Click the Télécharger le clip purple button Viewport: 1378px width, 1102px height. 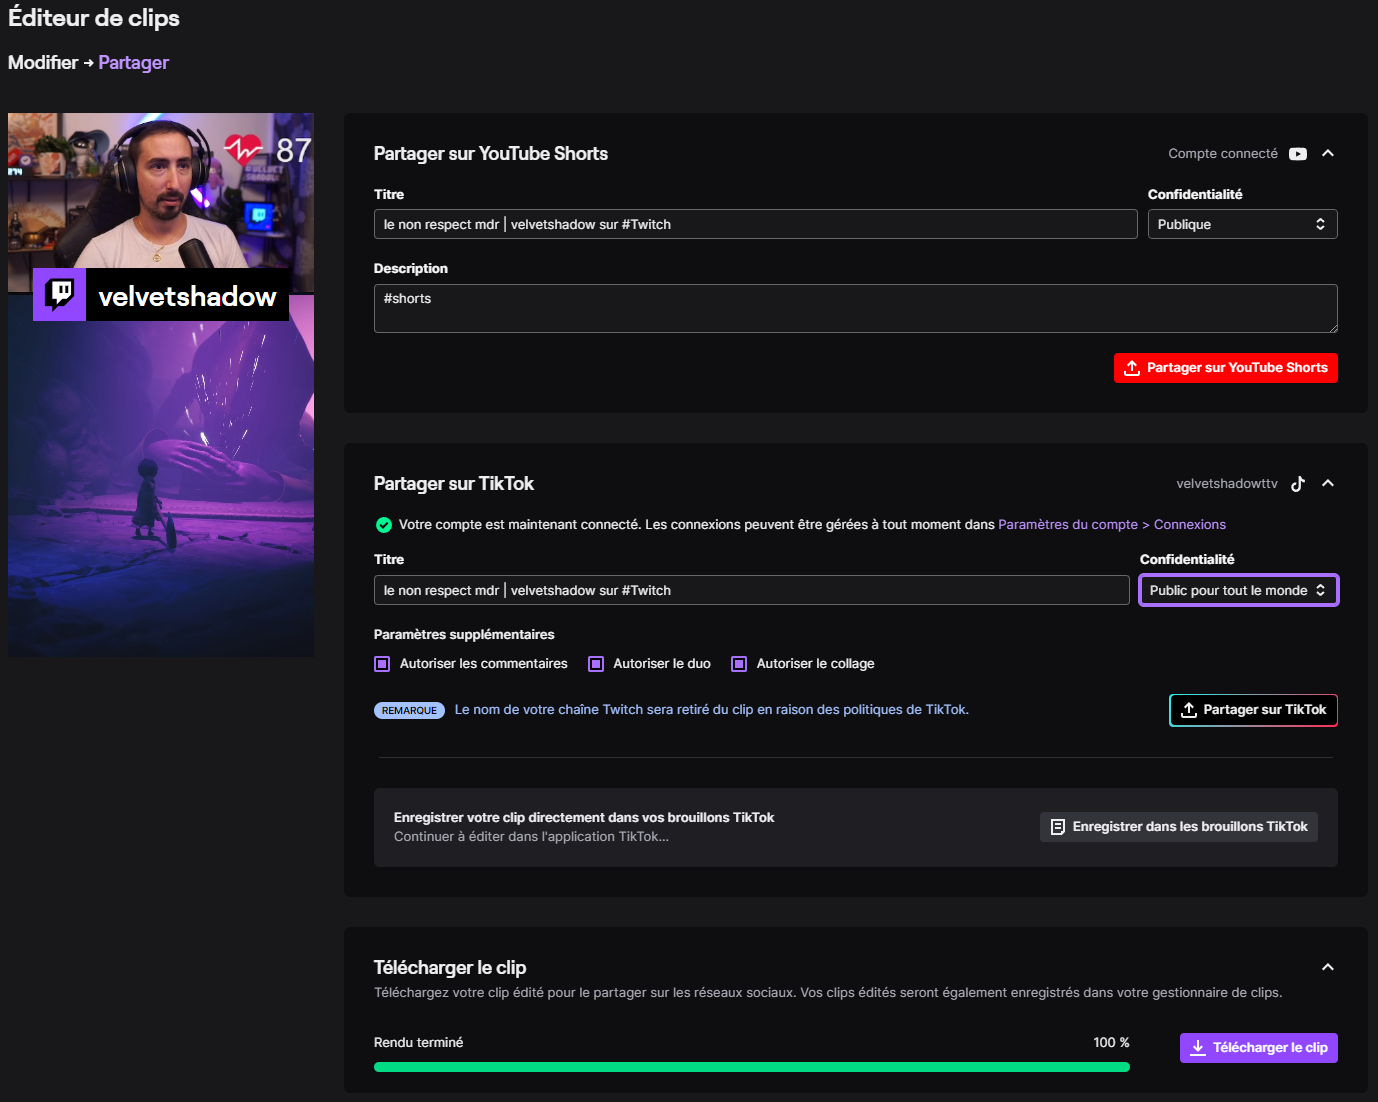point(1259,1048)
